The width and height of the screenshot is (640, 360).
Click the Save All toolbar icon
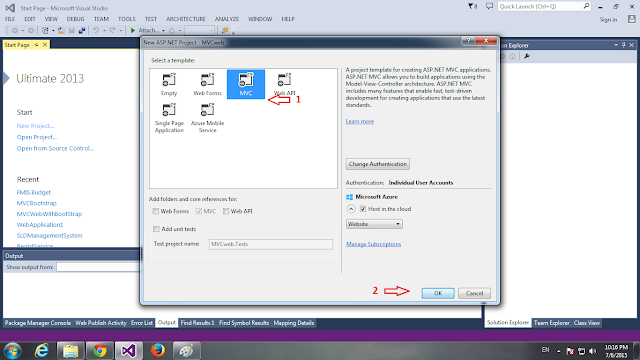tap(82, 31)
